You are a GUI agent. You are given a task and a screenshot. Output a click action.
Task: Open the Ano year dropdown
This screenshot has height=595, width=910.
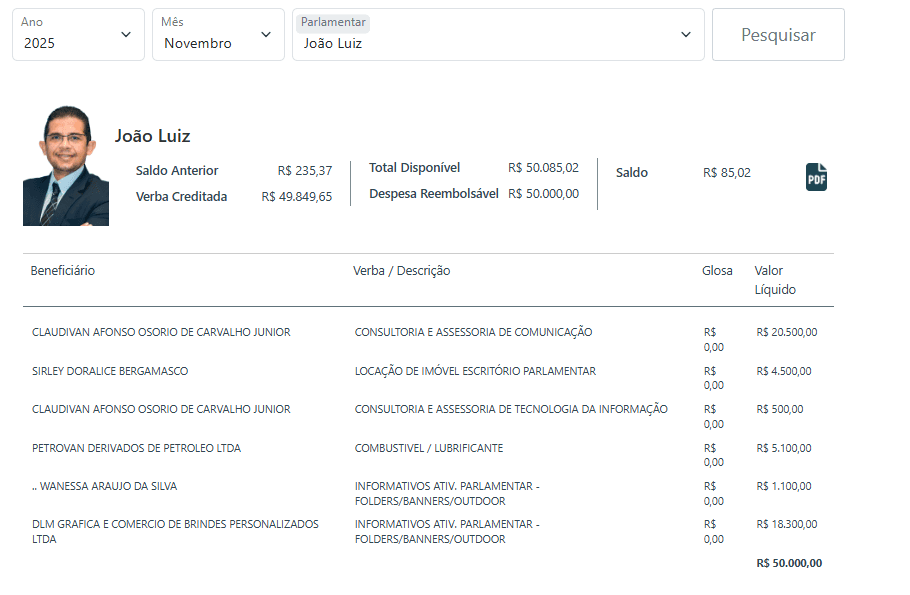pyautogui.click(x=78, y=35)
